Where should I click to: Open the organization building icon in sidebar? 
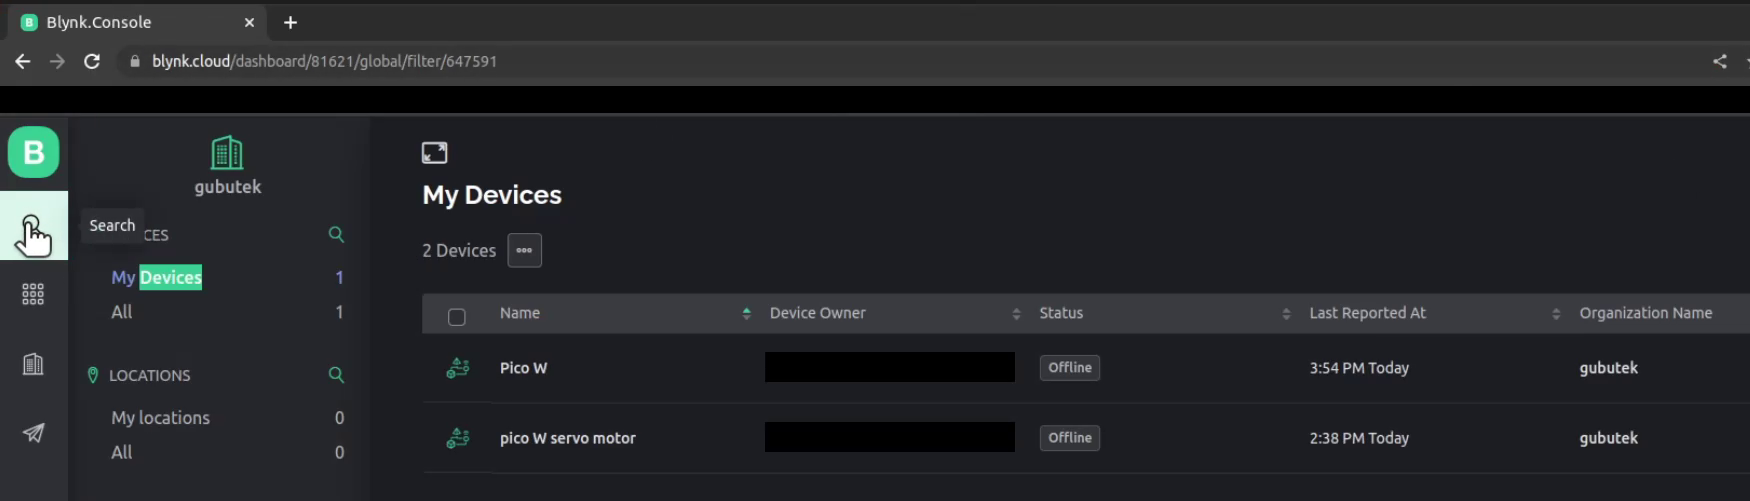33,364
